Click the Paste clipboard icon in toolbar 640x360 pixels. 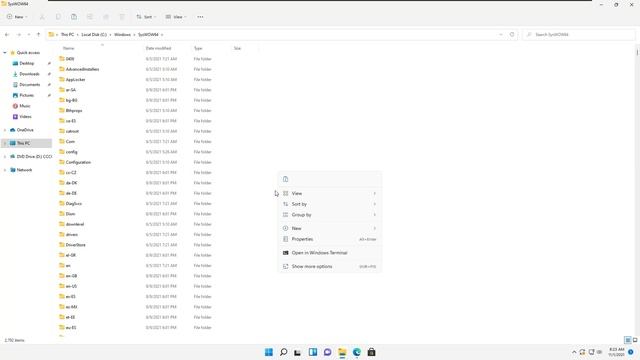(x=74, y=17)
